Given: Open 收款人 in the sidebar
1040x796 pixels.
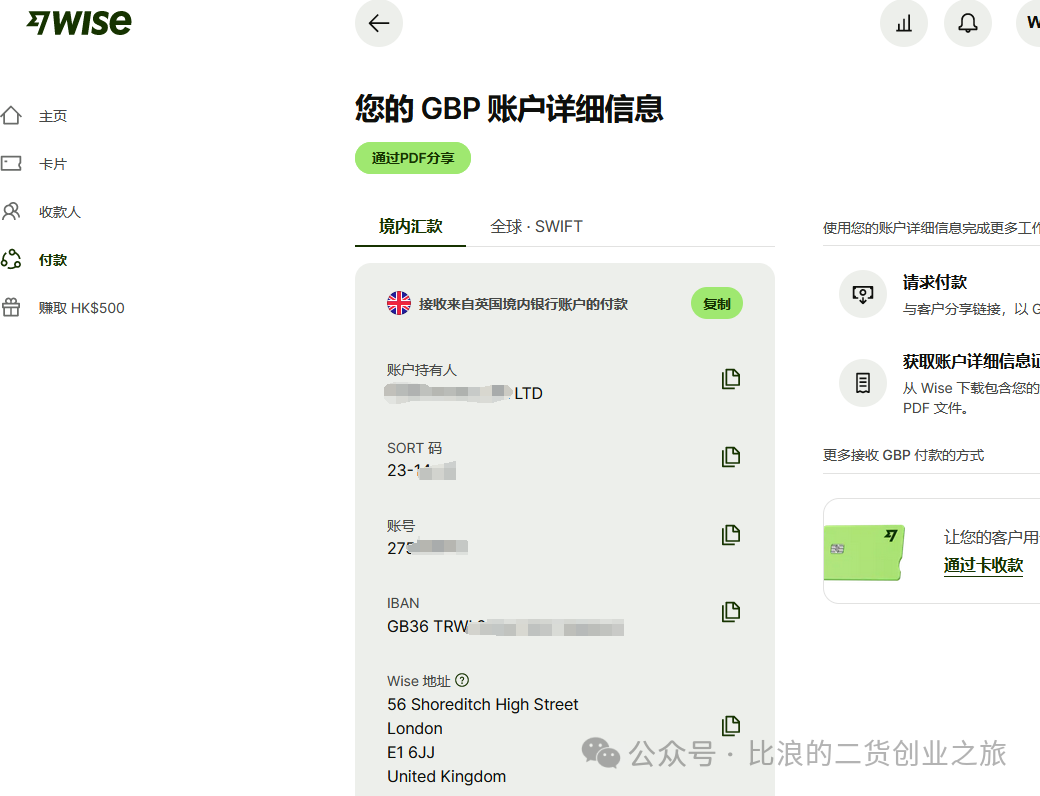Looking at the screenshot, I should point(60,212).
